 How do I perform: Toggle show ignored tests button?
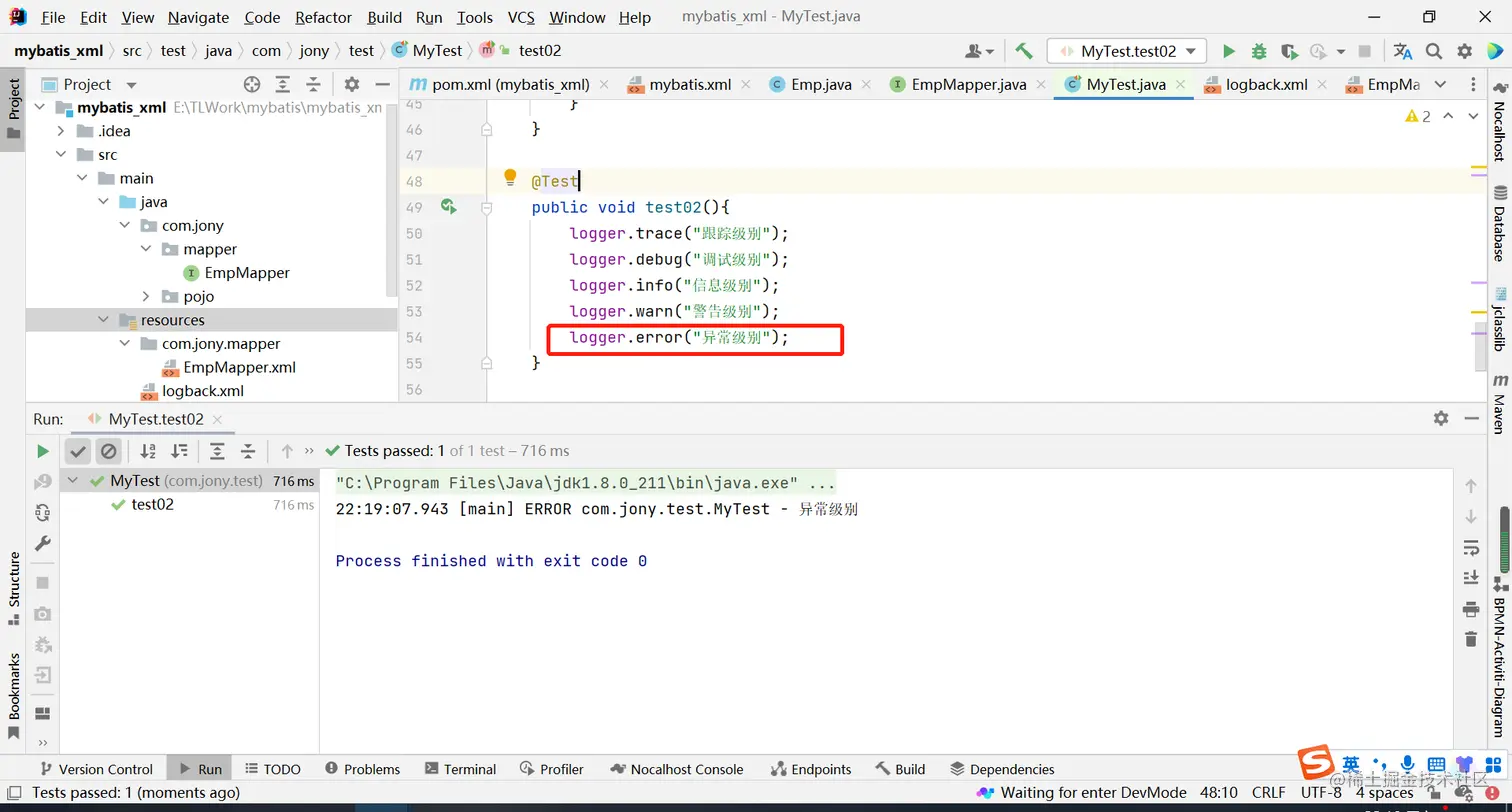click(108, 451)
